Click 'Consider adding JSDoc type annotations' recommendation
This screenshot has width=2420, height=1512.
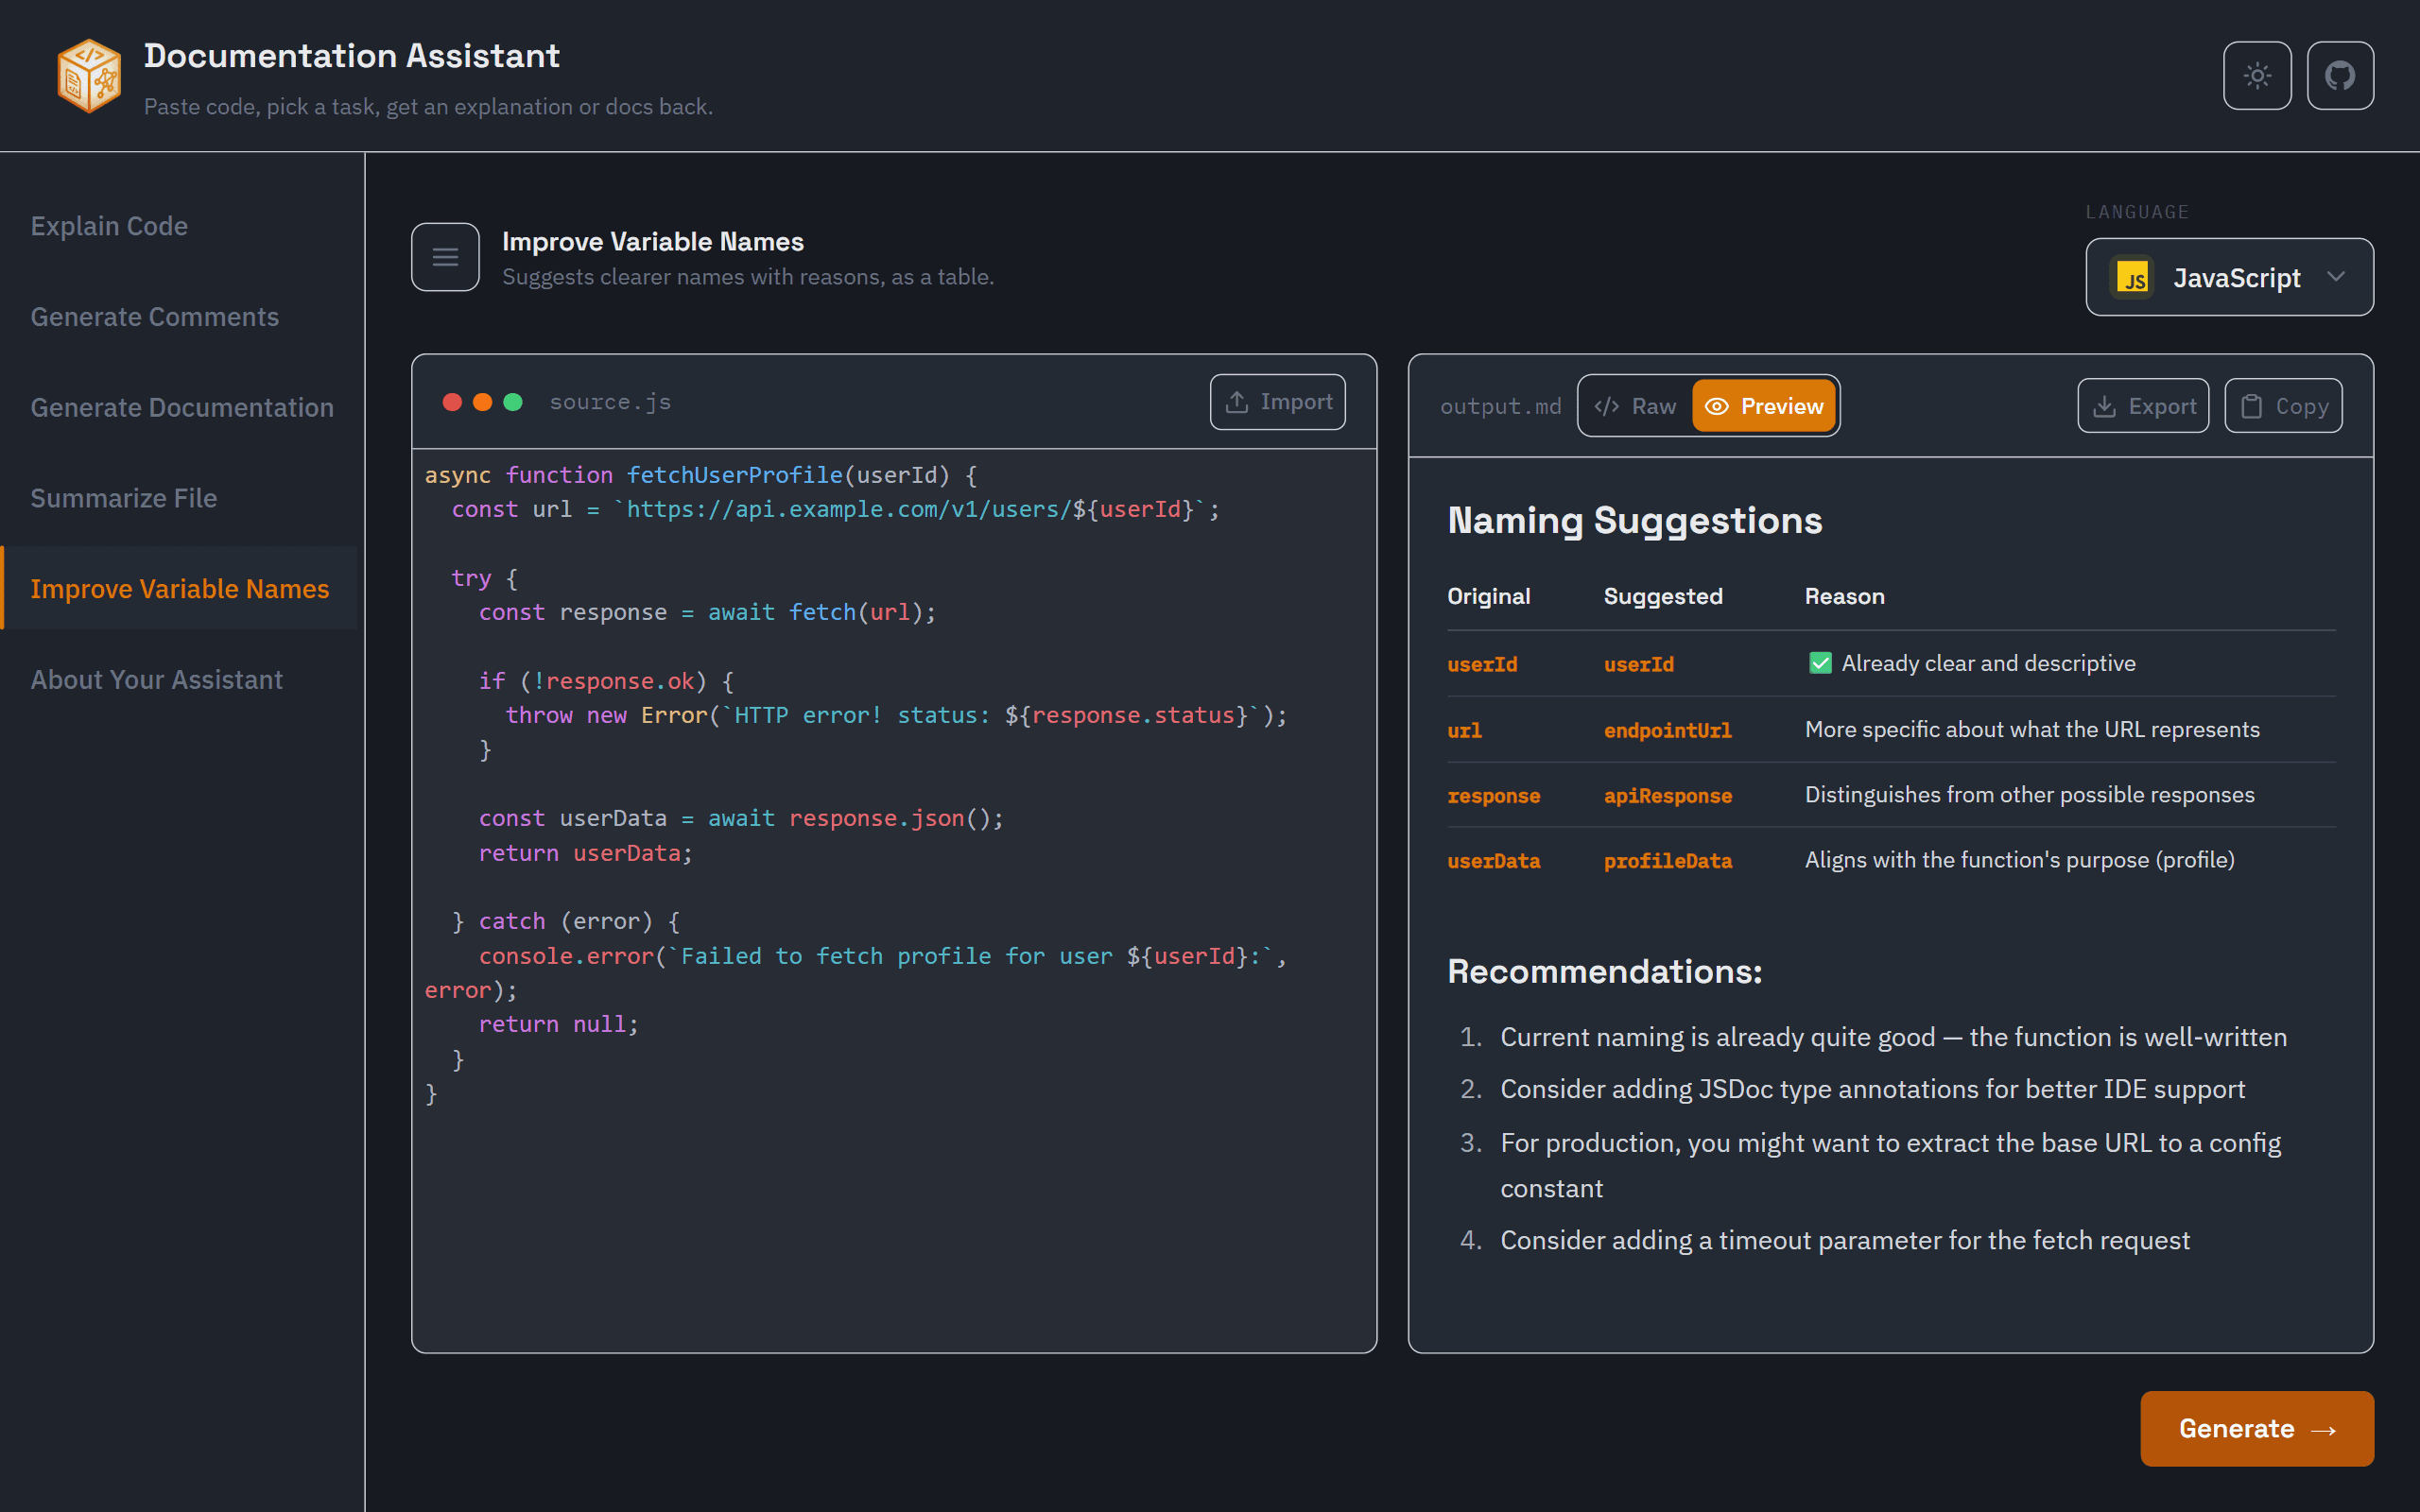1872,1089
